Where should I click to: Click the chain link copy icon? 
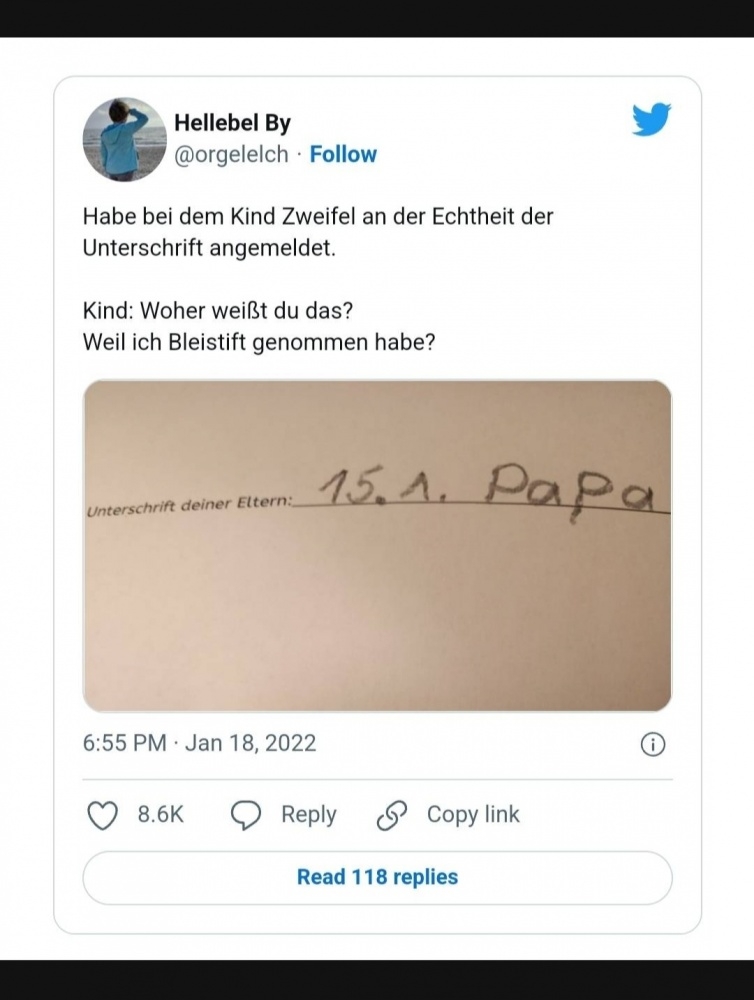tap(389, 815)
